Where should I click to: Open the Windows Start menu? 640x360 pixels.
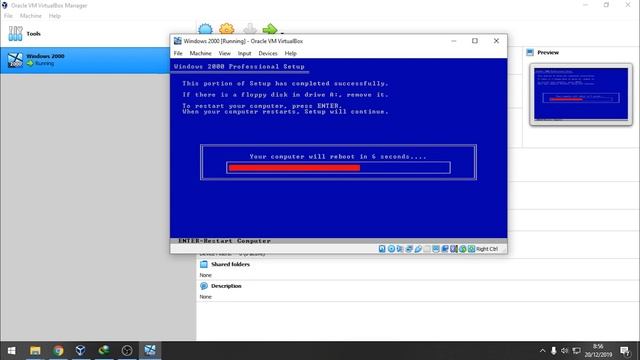[x=11, y=351]
